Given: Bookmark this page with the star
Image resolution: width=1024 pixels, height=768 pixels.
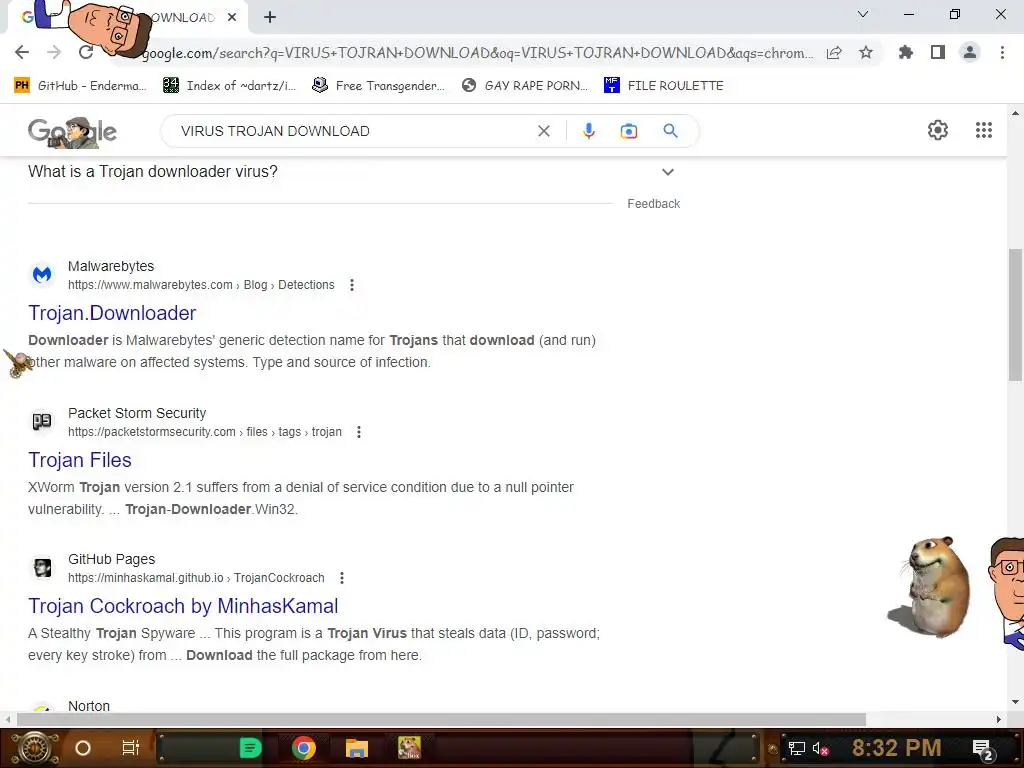Looking at the screenshot, I should [866, 52].
